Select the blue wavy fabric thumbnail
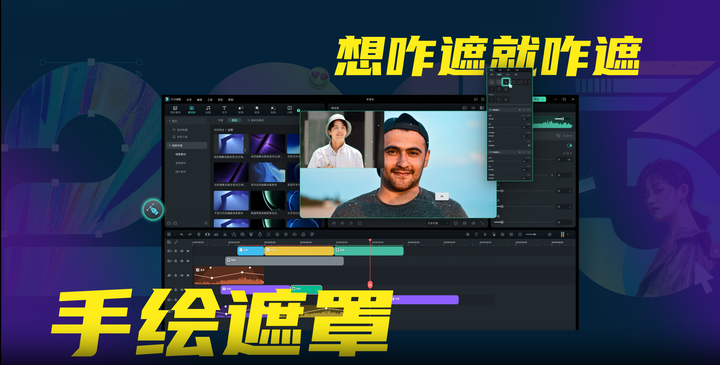This screenshot has height=365, width=720. click(268, 172)
